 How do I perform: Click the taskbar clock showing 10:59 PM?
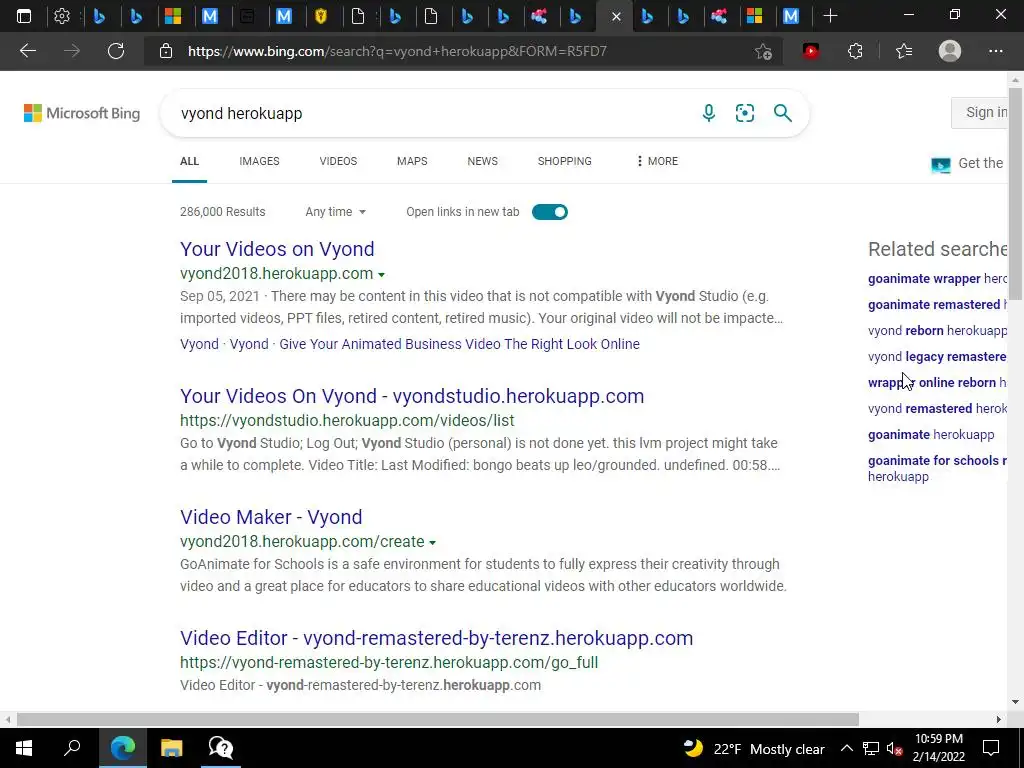point(938,748)
